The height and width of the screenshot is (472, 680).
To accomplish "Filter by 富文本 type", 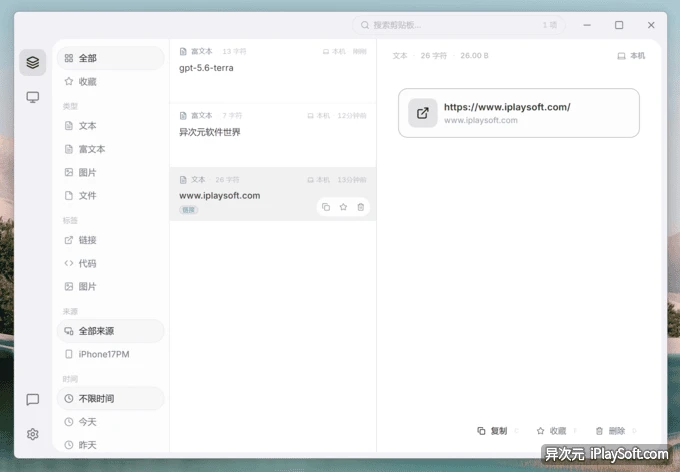I will 111,149.
